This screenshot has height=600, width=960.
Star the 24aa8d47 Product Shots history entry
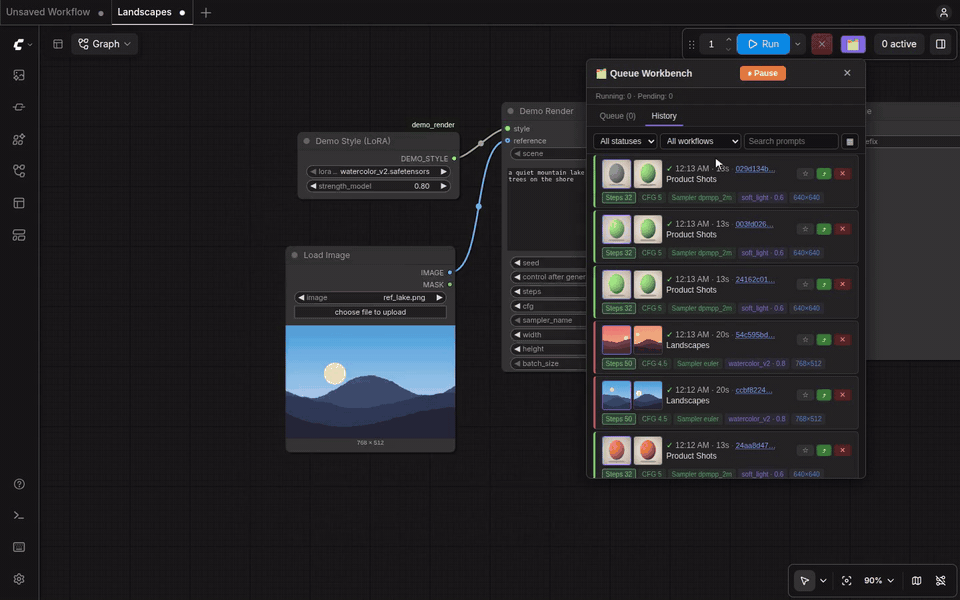[x=805, y=450]
